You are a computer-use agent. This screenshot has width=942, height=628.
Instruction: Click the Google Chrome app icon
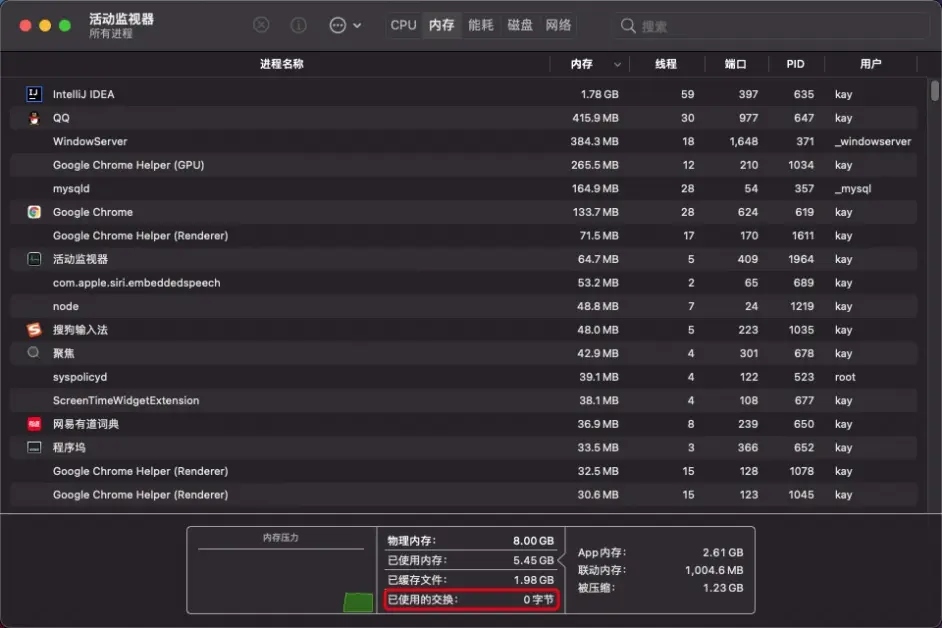click(x=34, y=212)
